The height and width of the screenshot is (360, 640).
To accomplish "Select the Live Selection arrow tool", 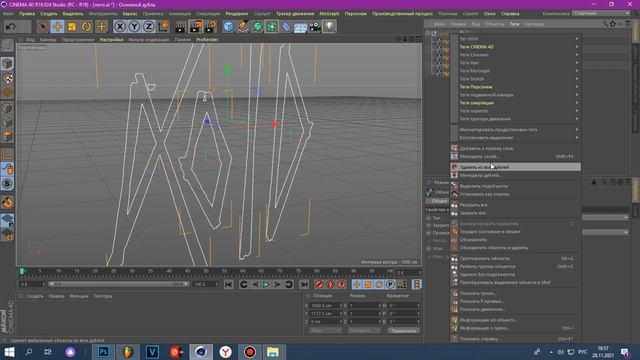I will tap(42, 27).
